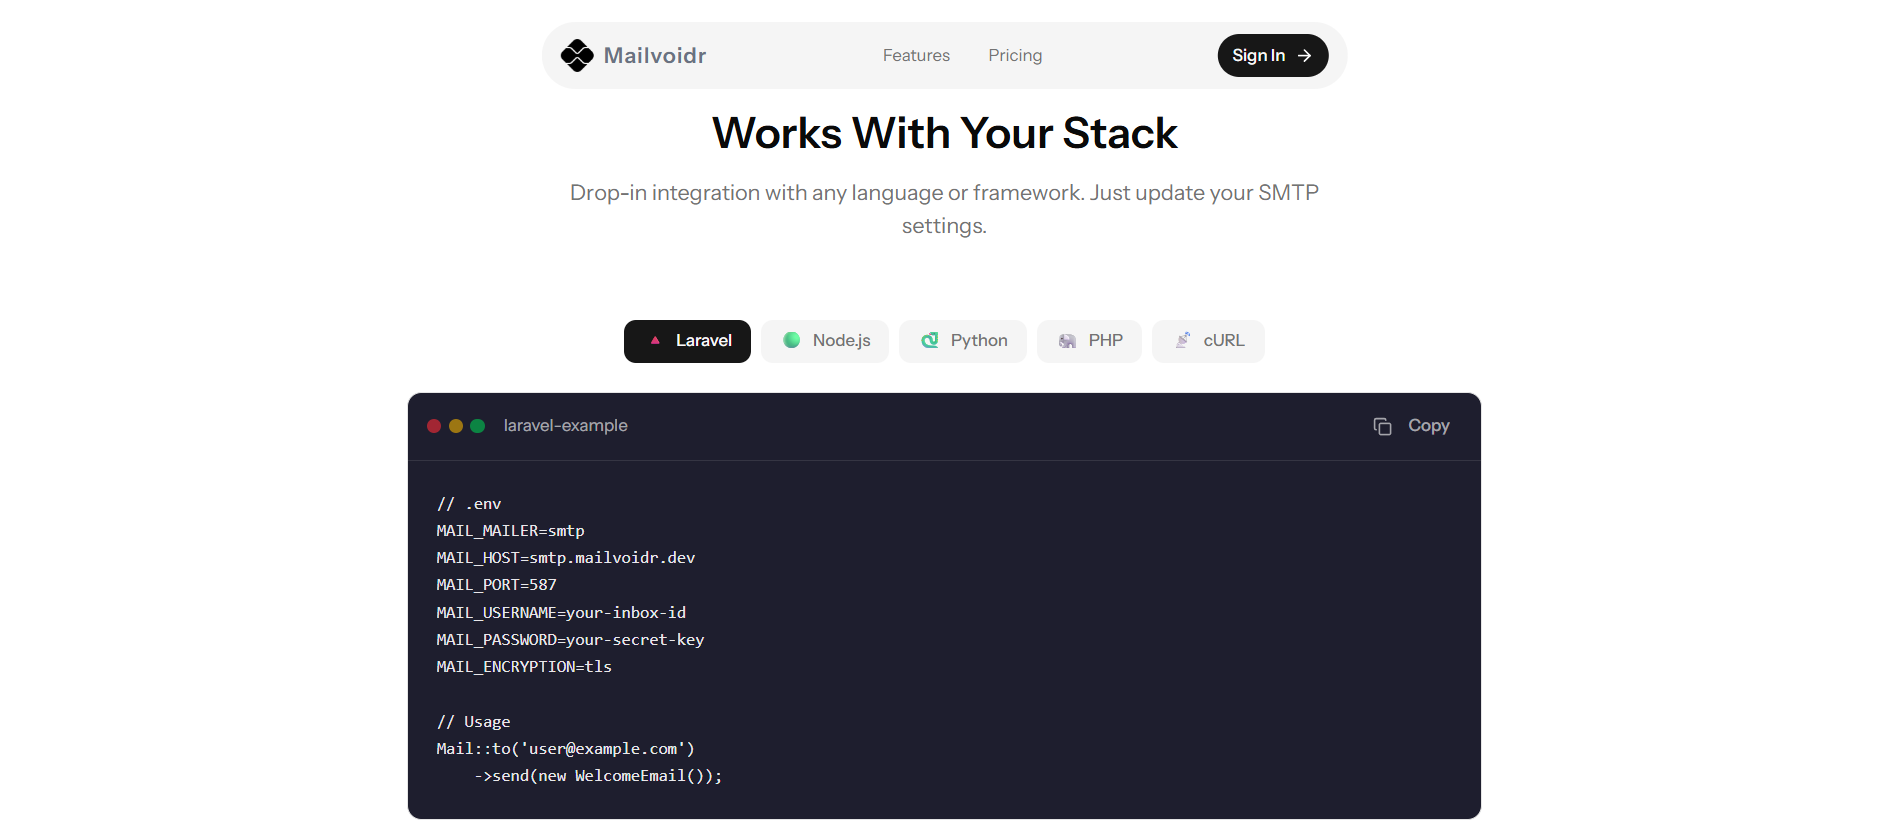Click the MAIL_ENCRYPTION=tls line
The width and height of the screenshot is (1891, 822).
(524, 667)
